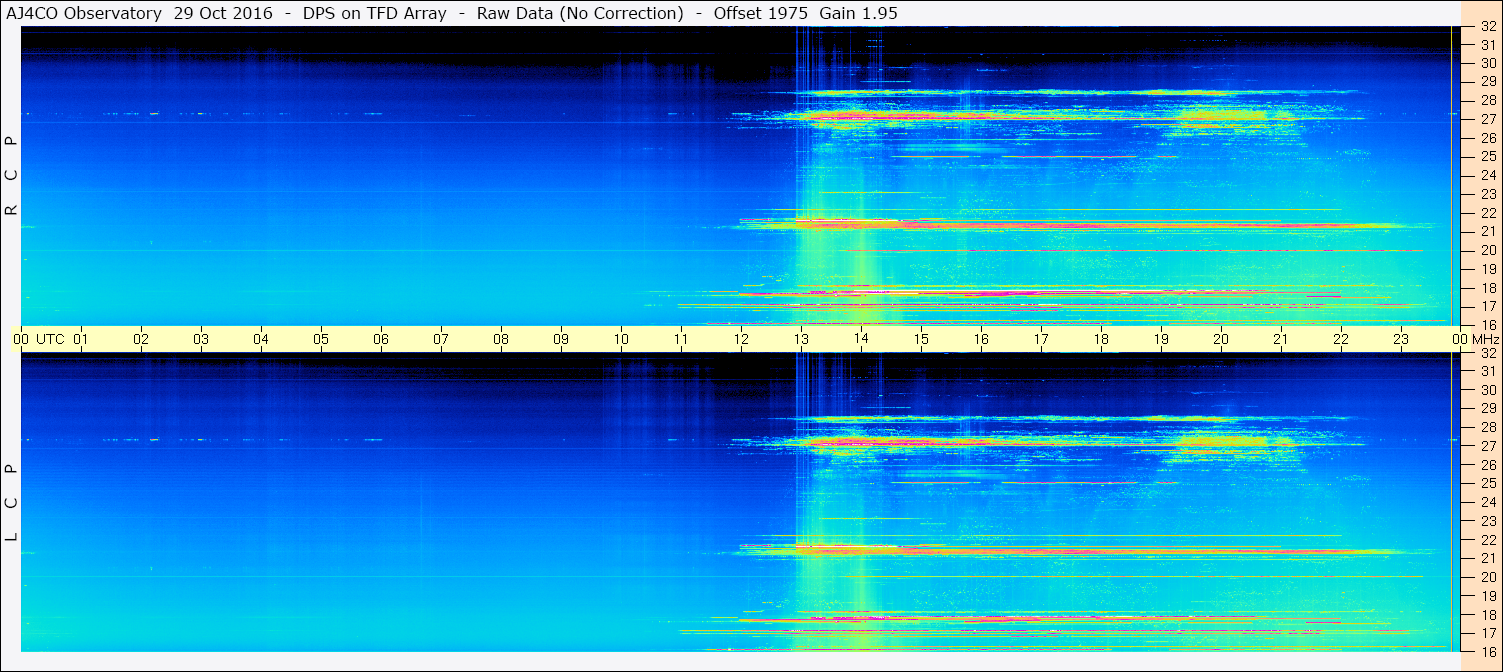1503x672 pixels.
Task: Click the 14 hour marker on time axis
Action: (861, 339)
